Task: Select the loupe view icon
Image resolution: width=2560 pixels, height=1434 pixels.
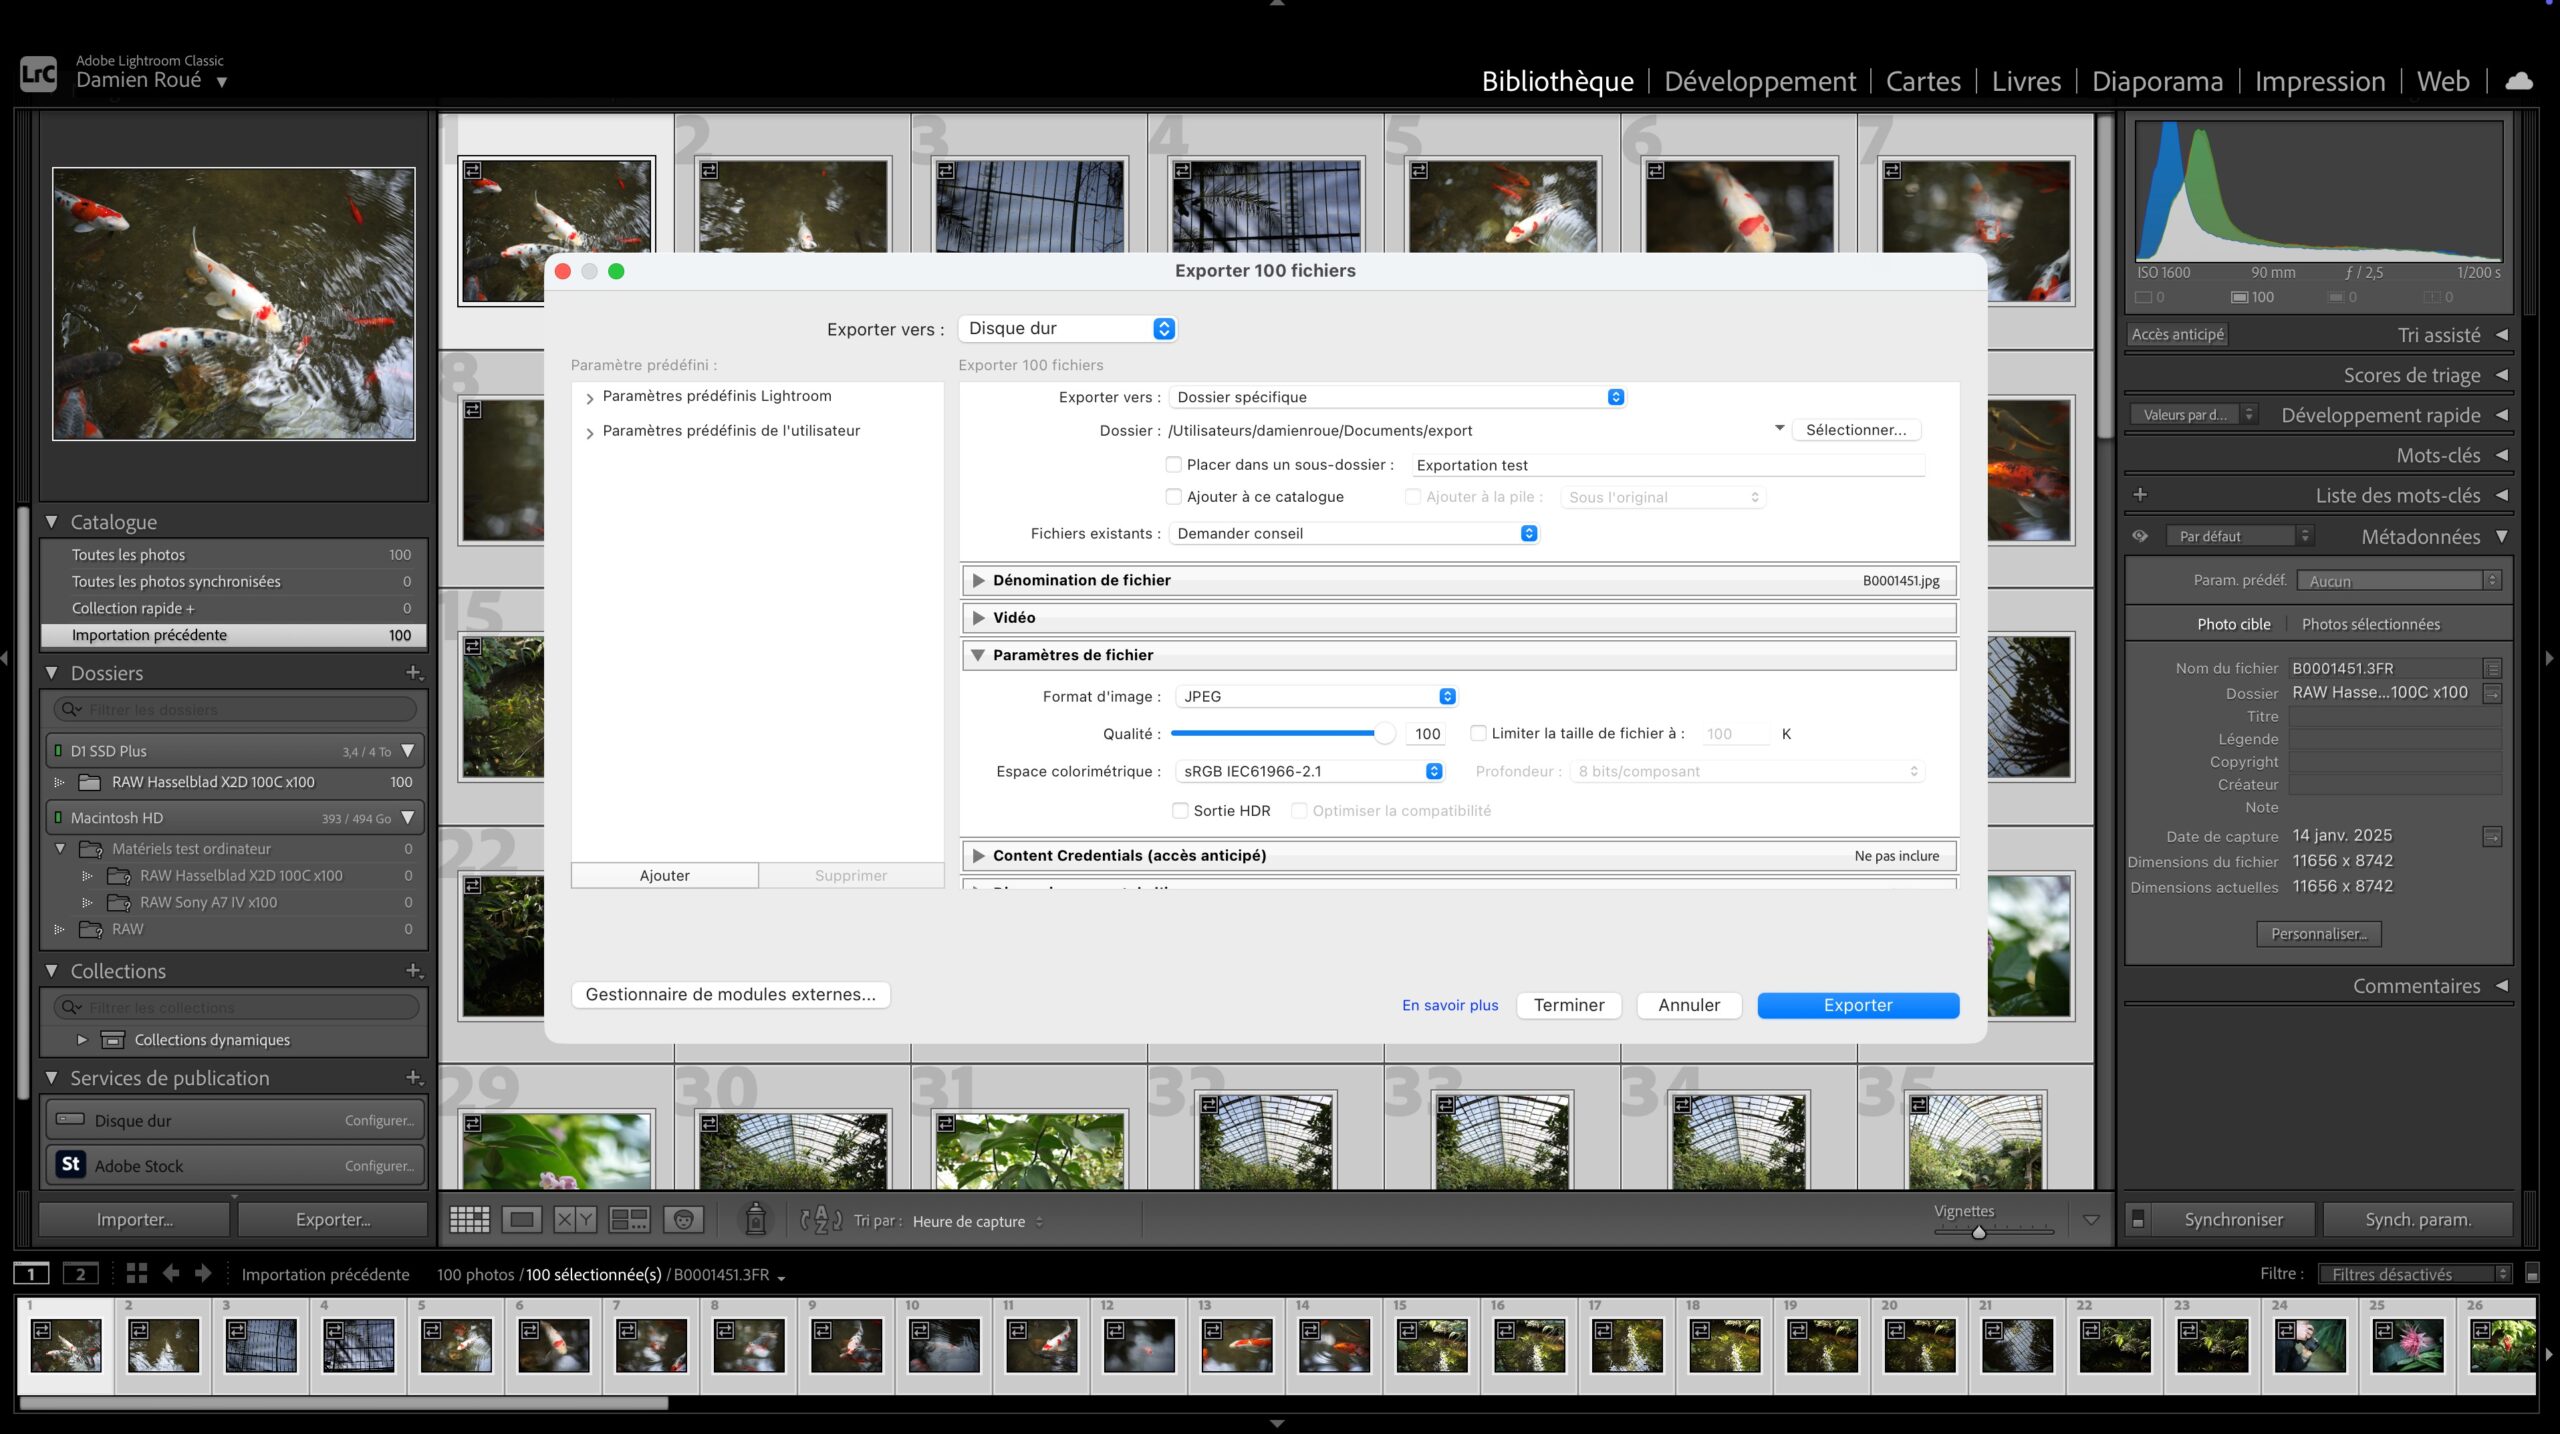Action: click(521, 1219)
